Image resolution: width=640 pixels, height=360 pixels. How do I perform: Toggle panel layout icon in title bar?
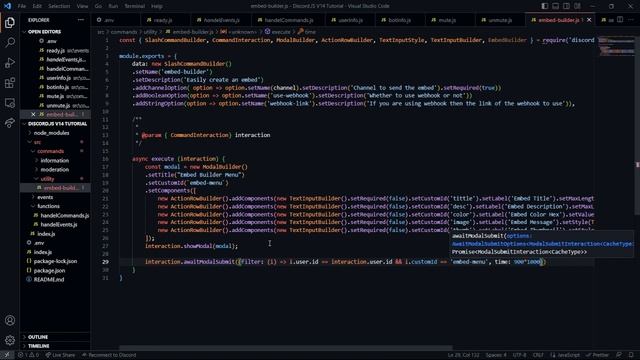pyautogui.click(x=556, y=6)
